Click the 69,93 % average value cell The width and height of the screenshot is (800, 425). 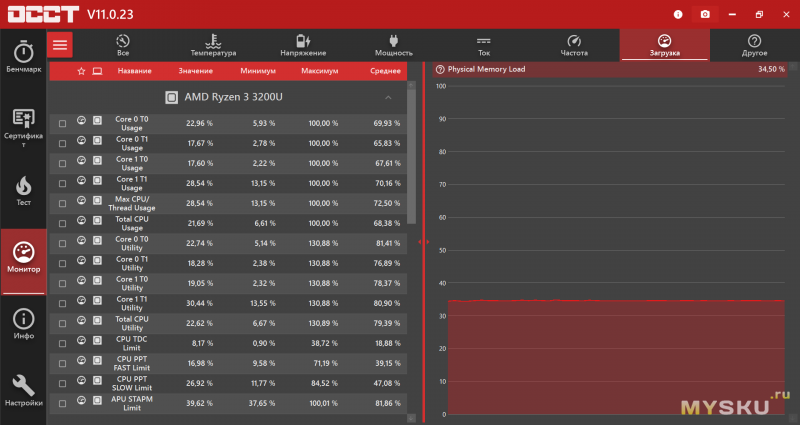click(387, 123)
